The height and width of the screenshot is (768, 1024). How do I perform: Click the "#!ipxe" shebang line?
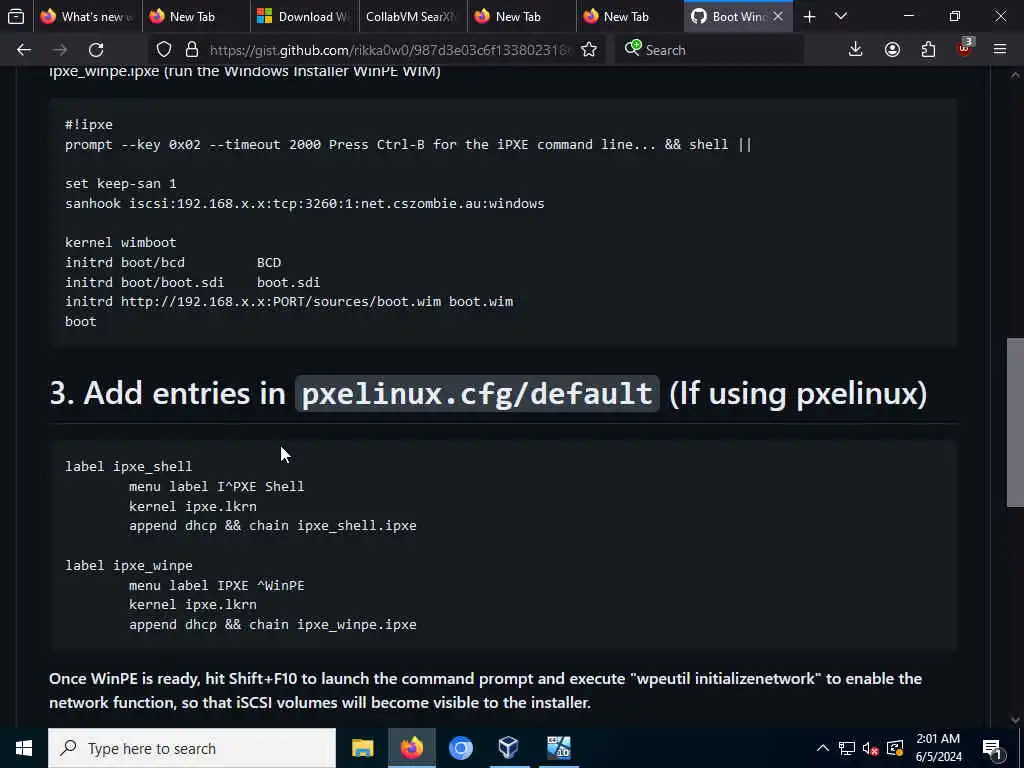[88, 125]
